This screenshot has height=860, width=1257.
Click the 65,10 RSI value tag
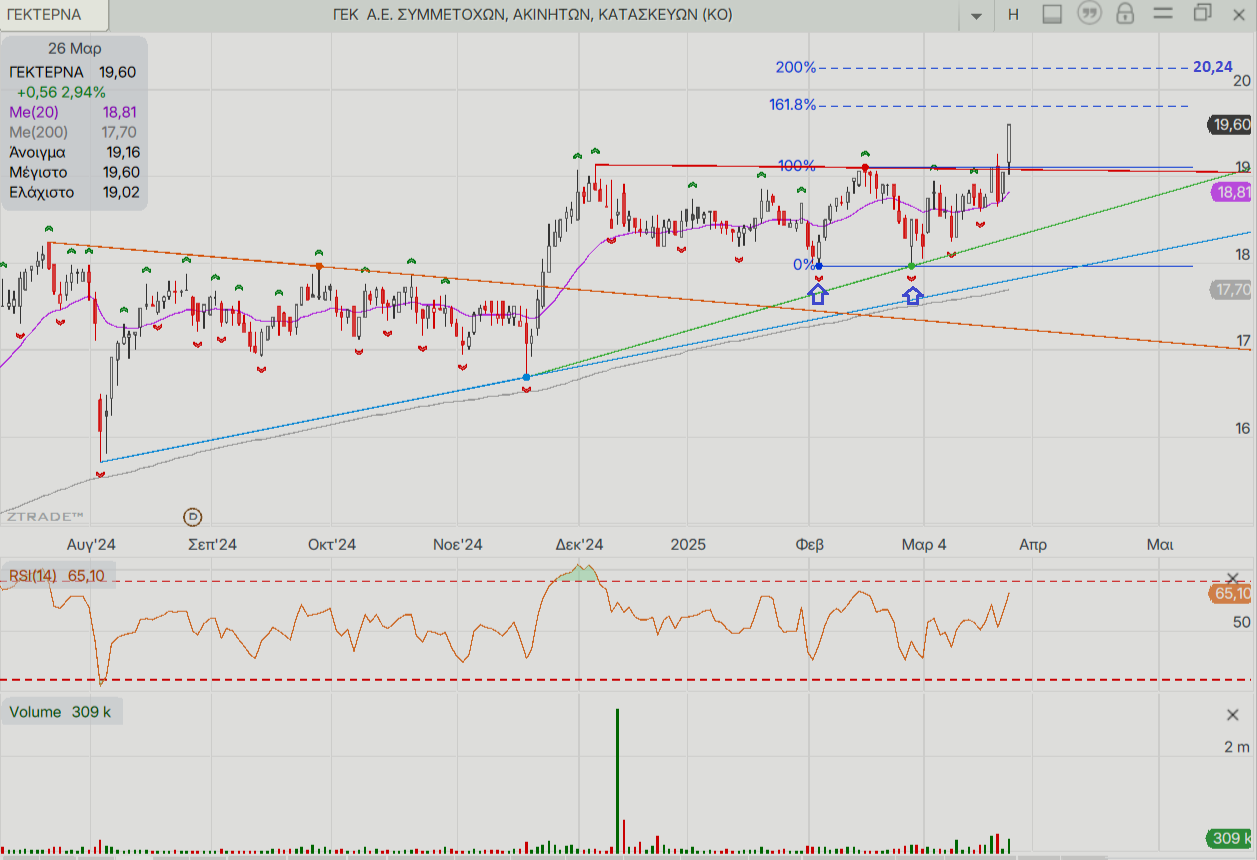pos(1231,594)
